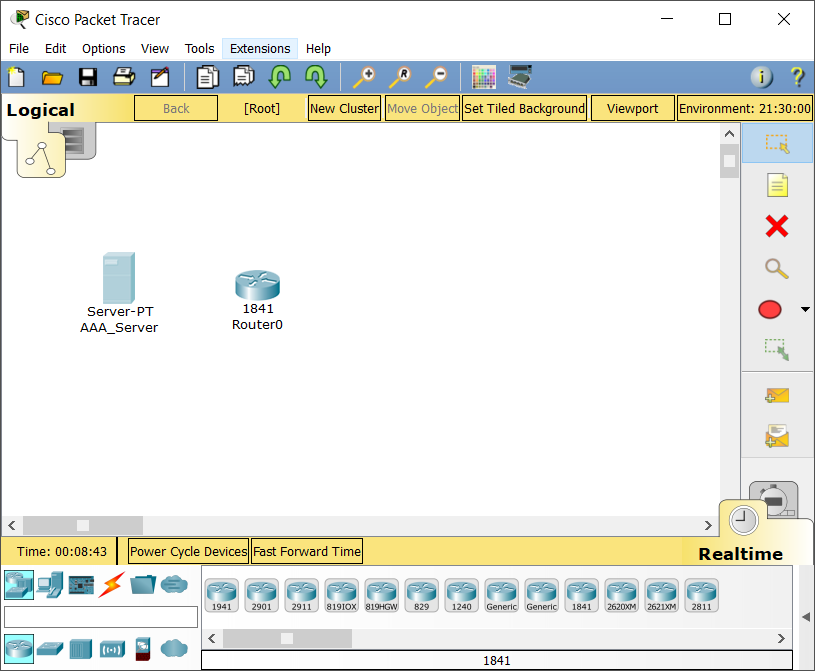Click Set Tiled Background
This screenshot has height=671, width=815.
524,108
